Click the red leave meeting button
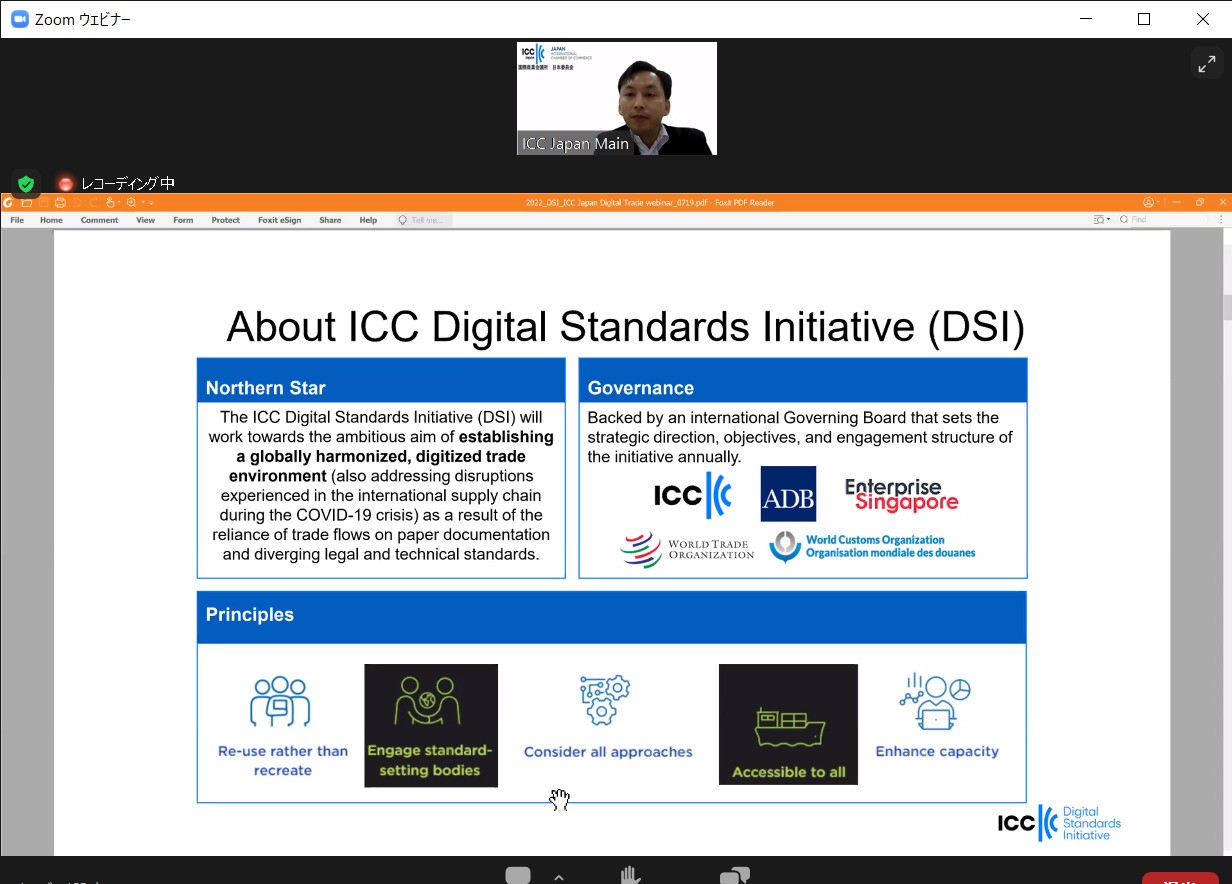1232x884 pixels. click(x=1180, y=878)
